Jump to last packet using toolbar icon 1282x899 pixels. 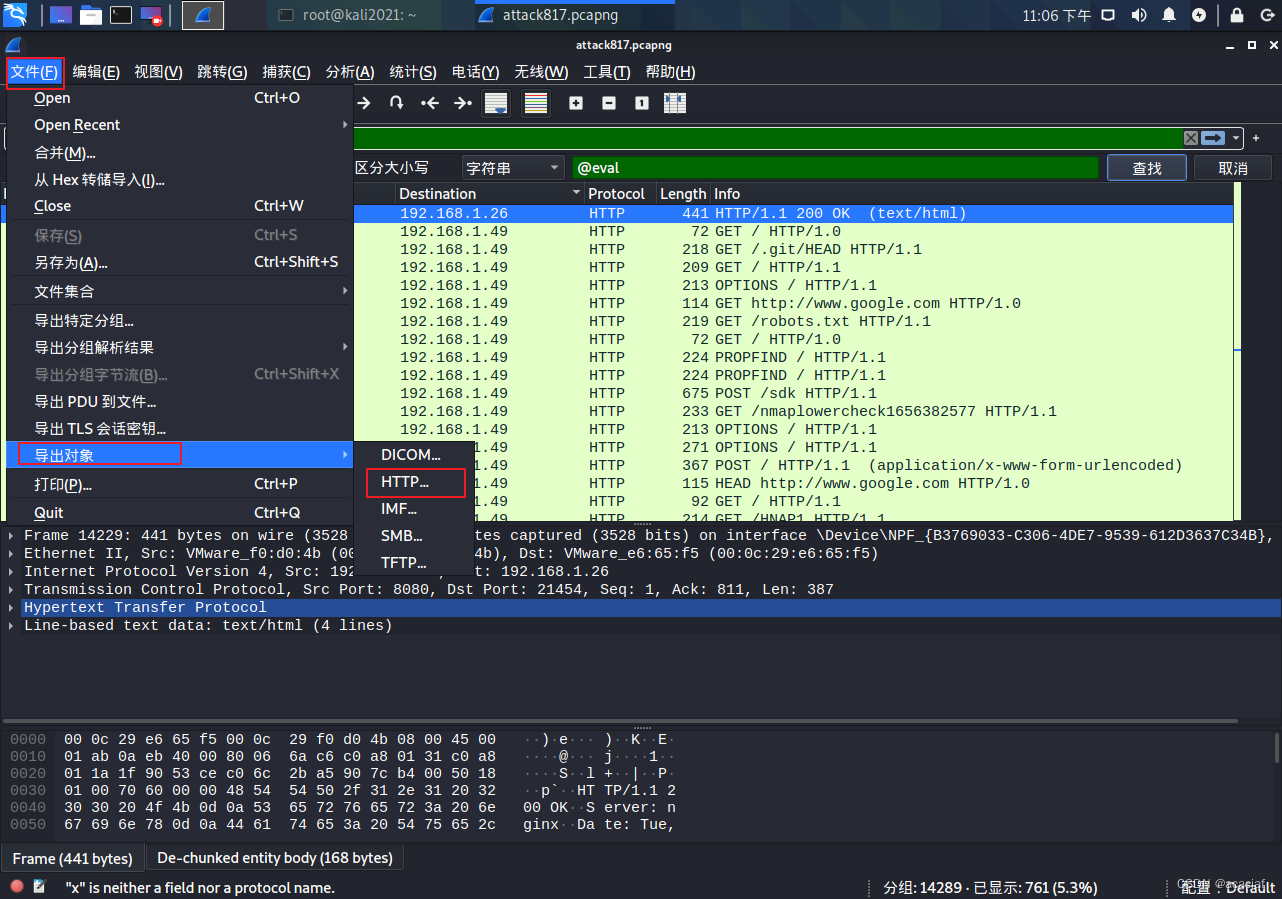coord(462,103)
